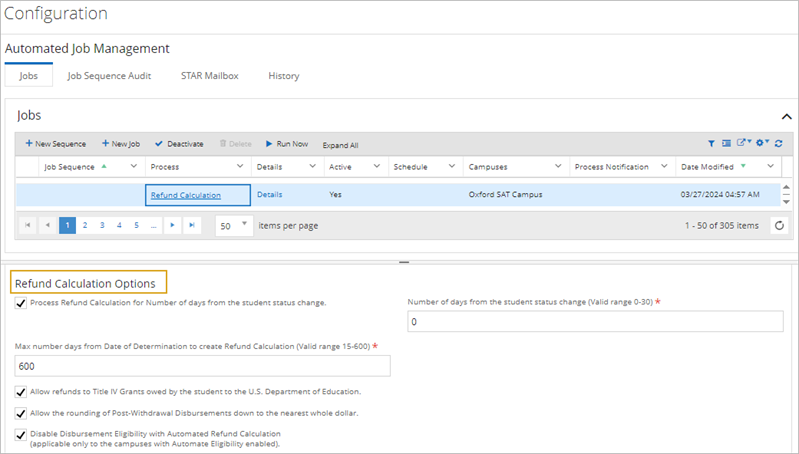Screen dimensions: 799x454
Task: Toggle rounding of Post-Withdrawal Disbursements checkbox
Action: tap(20, 413)
